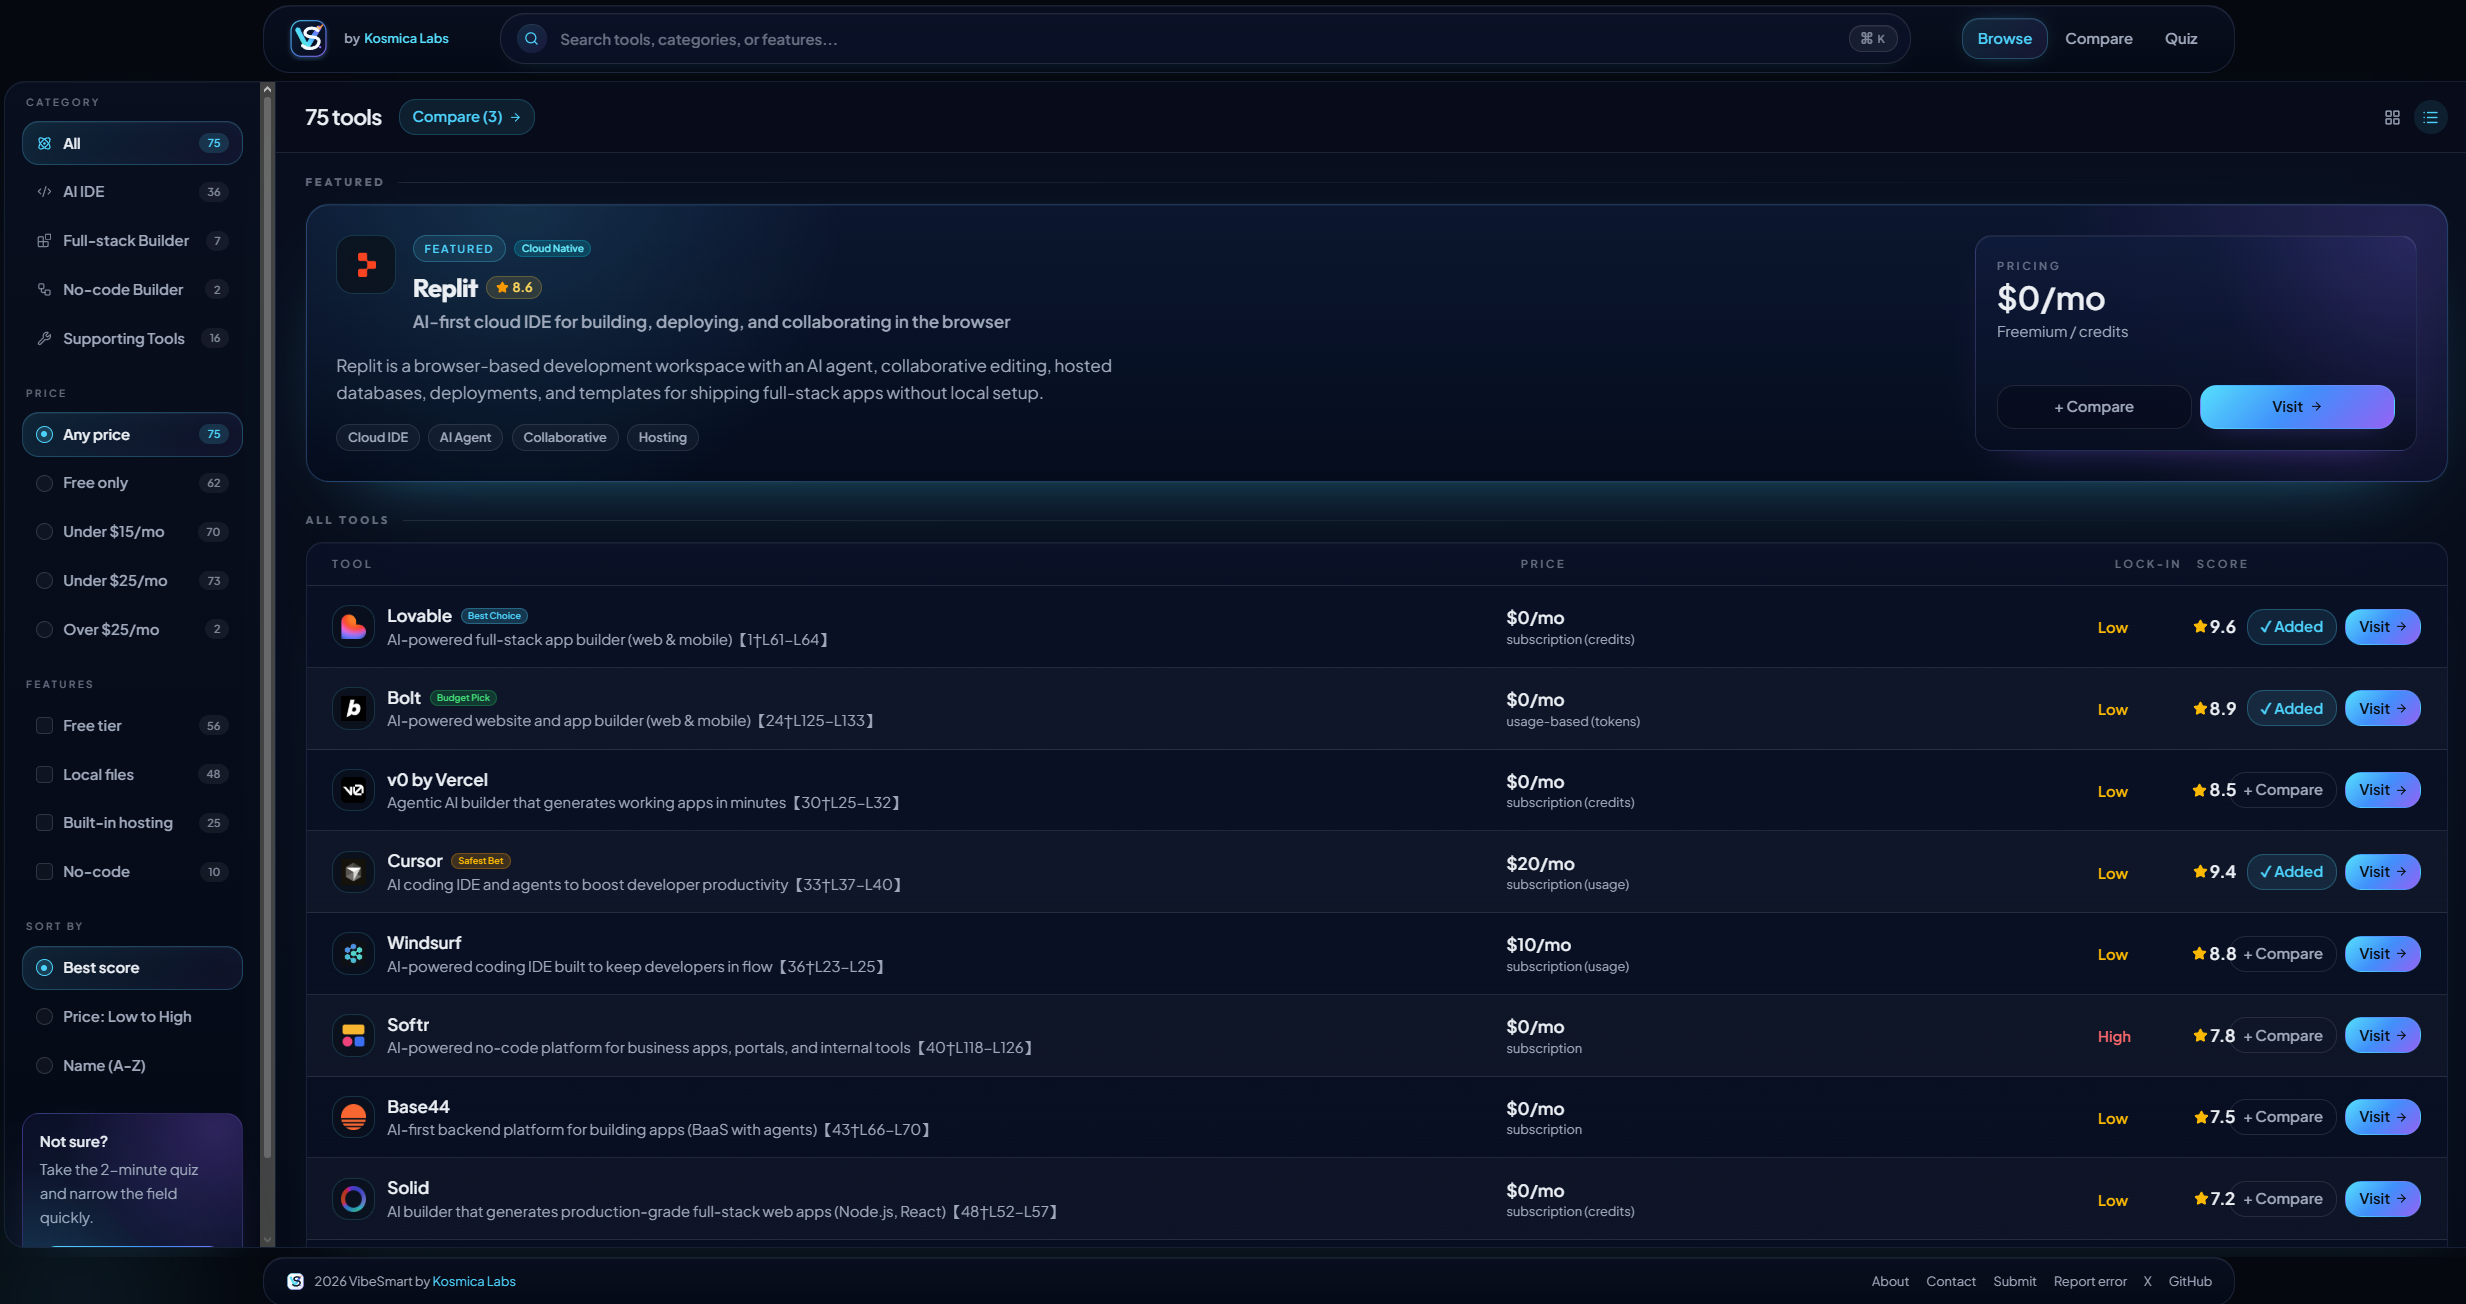This screenshot has height=1304, width=2466.
Task: Click the footer VibeSmart logo icon
Action: [x=295, y=1282]
